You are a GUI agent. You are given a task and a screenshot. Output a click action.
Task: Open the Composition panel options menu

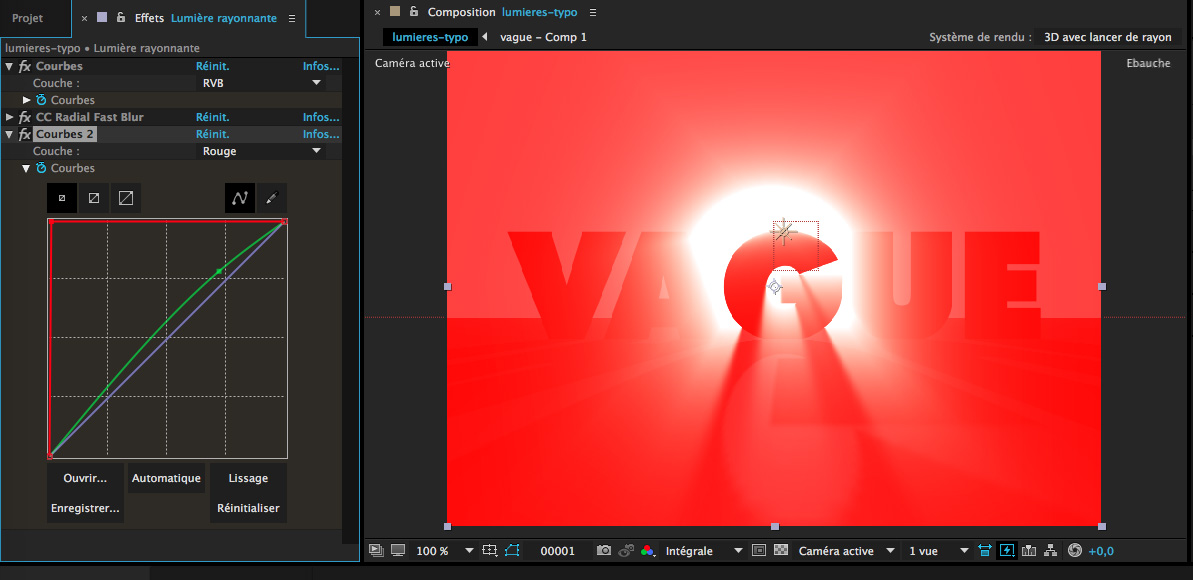(593, 12)
